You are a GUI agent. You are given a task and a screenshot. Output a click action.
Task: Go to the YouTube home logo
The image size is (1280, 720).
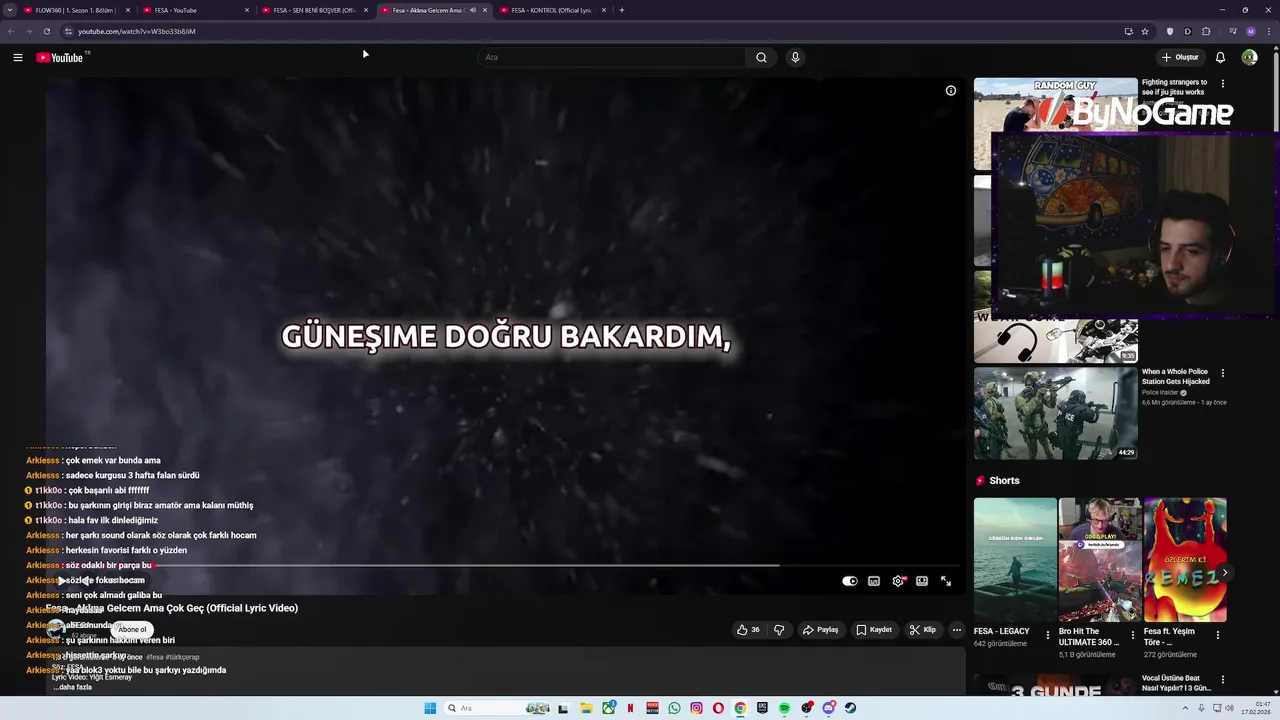[x=60, y=57]
